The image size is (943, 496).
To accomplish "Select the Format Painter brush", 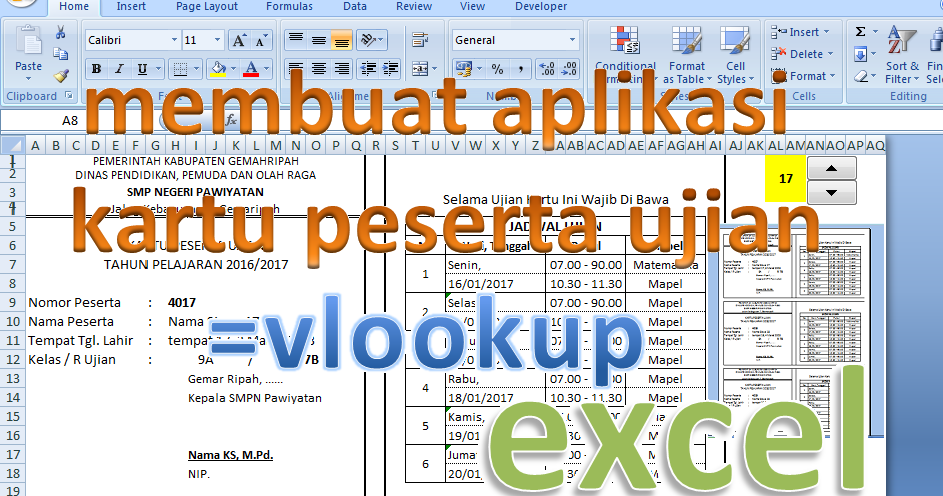I will click(x=61, y=76).
